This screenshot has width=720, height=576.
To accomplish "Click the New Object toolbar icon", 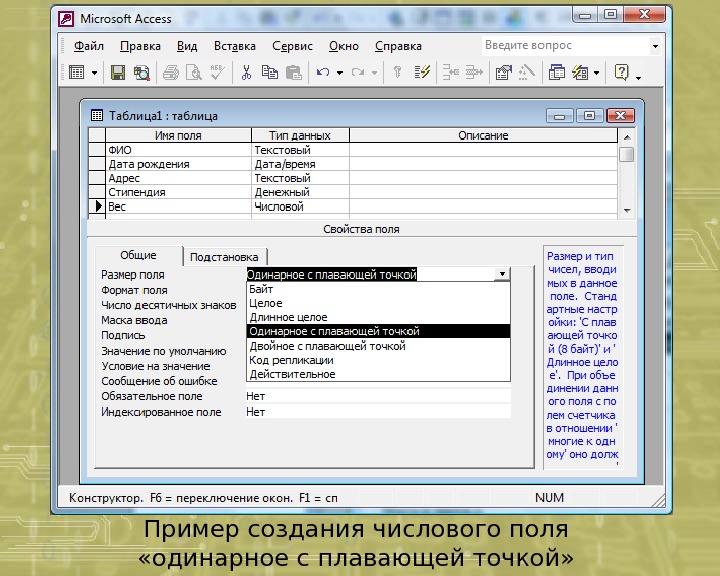I will [x=580, y=73].
